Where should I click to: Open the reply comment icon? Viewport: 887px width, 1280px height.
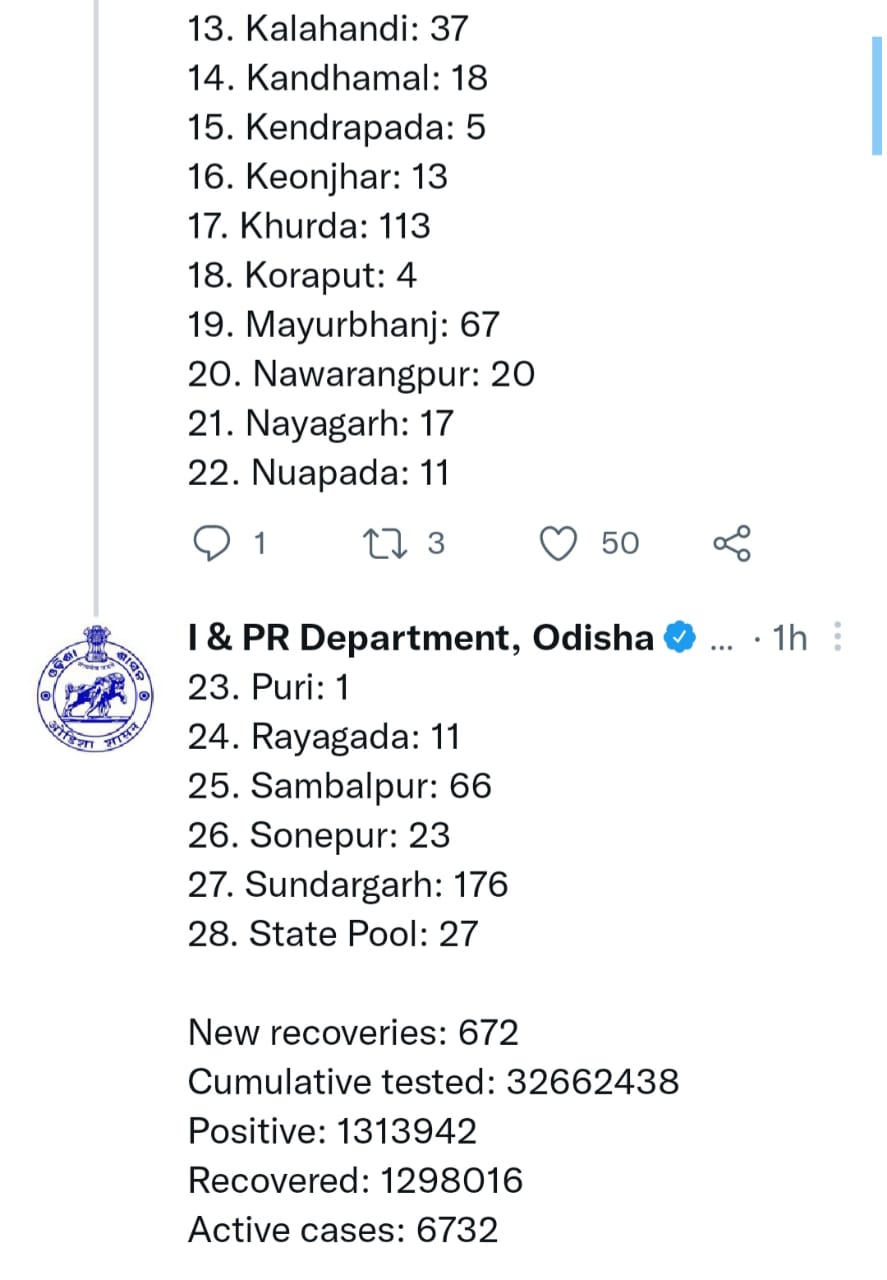pyautogui.click(x=211, y=544)
